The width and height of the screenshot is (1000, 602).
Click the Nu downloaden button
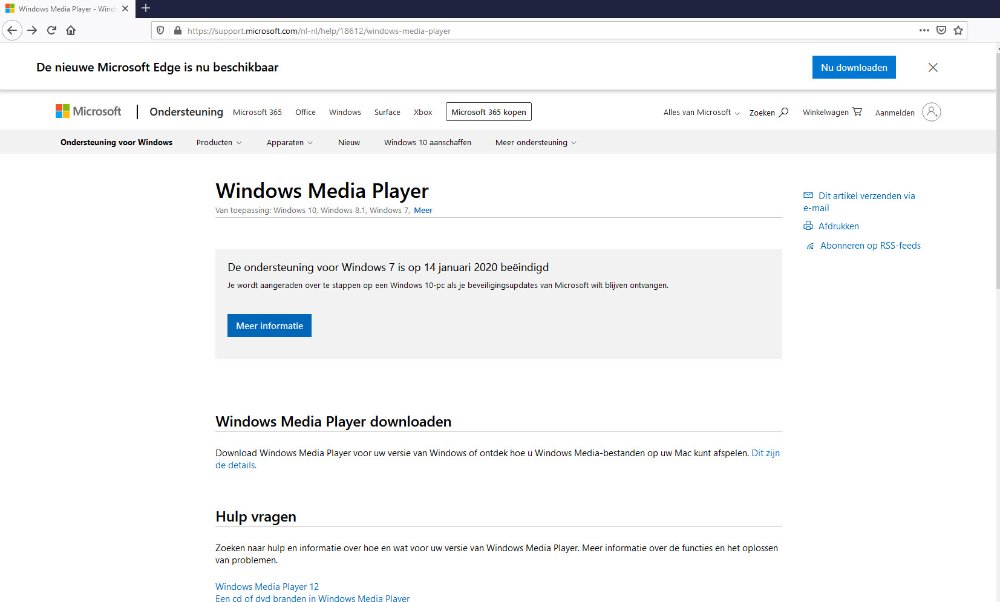854,67
